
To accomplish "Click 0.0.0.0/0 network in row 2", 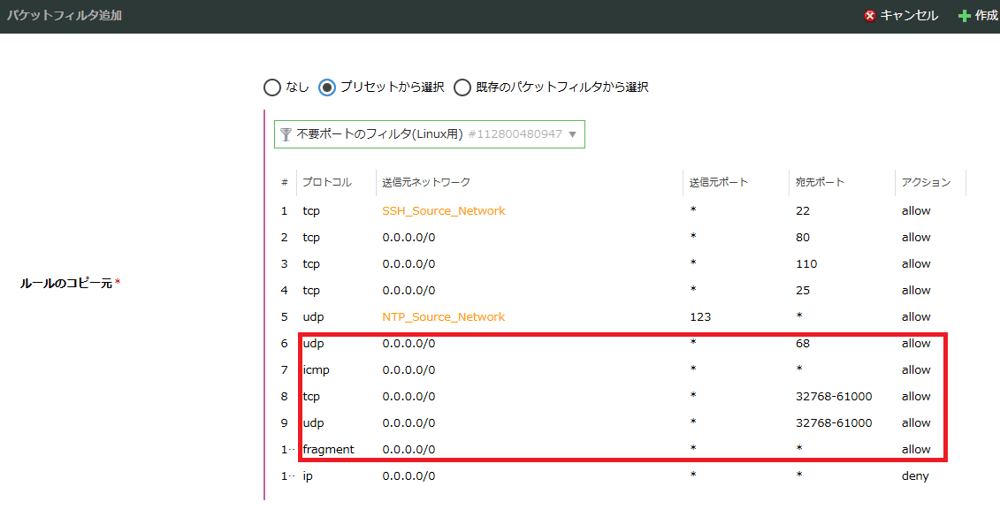I will pyautogui.click(x=409, y=237).
